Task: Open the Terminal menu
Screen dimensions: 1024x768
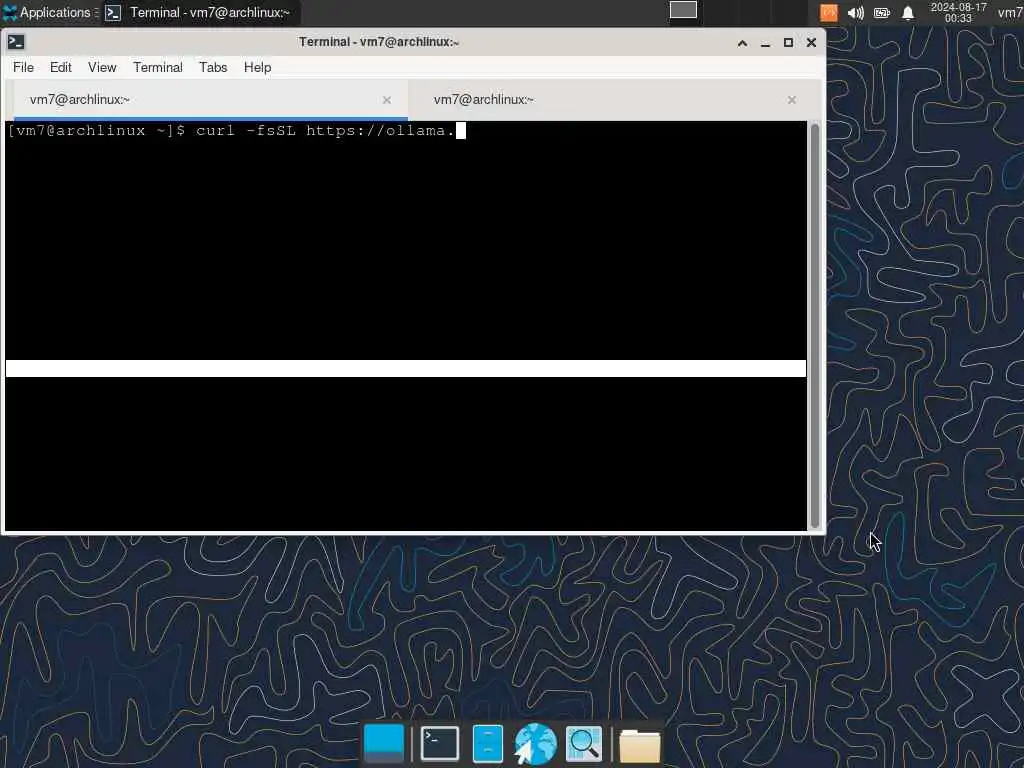Action: click(x=157, y=67)
